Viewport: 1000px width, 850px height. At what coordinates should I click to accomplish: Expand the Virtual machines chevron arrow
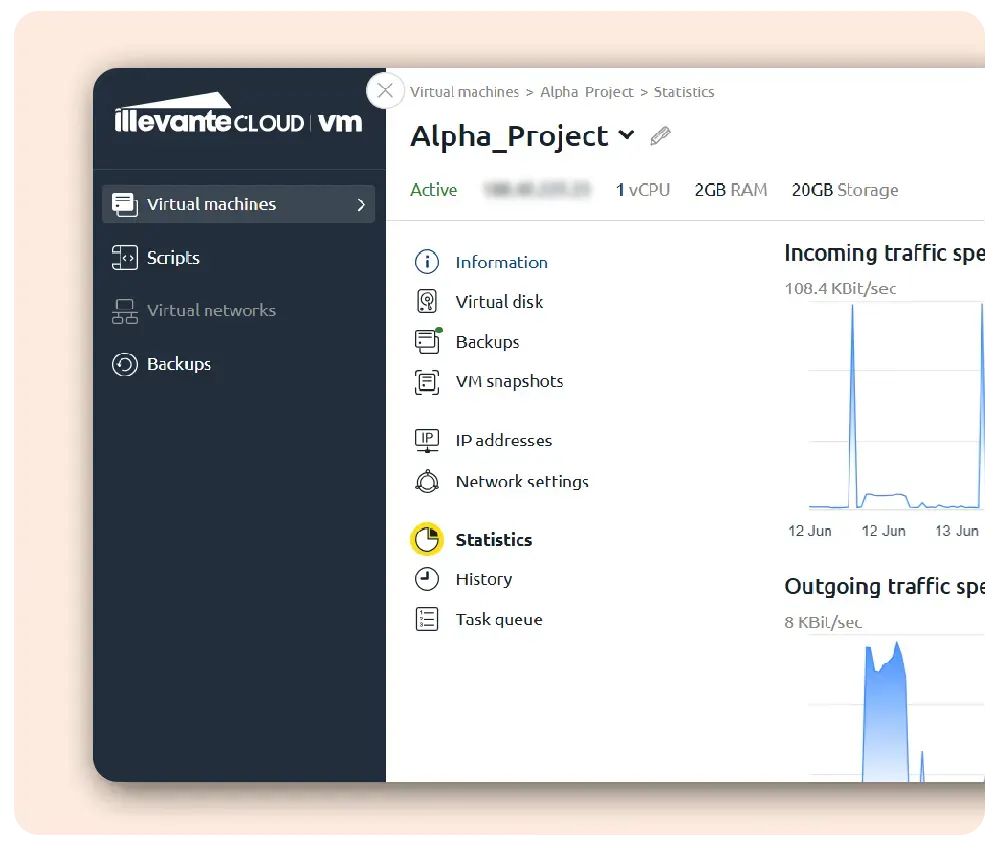click(361, 205)
